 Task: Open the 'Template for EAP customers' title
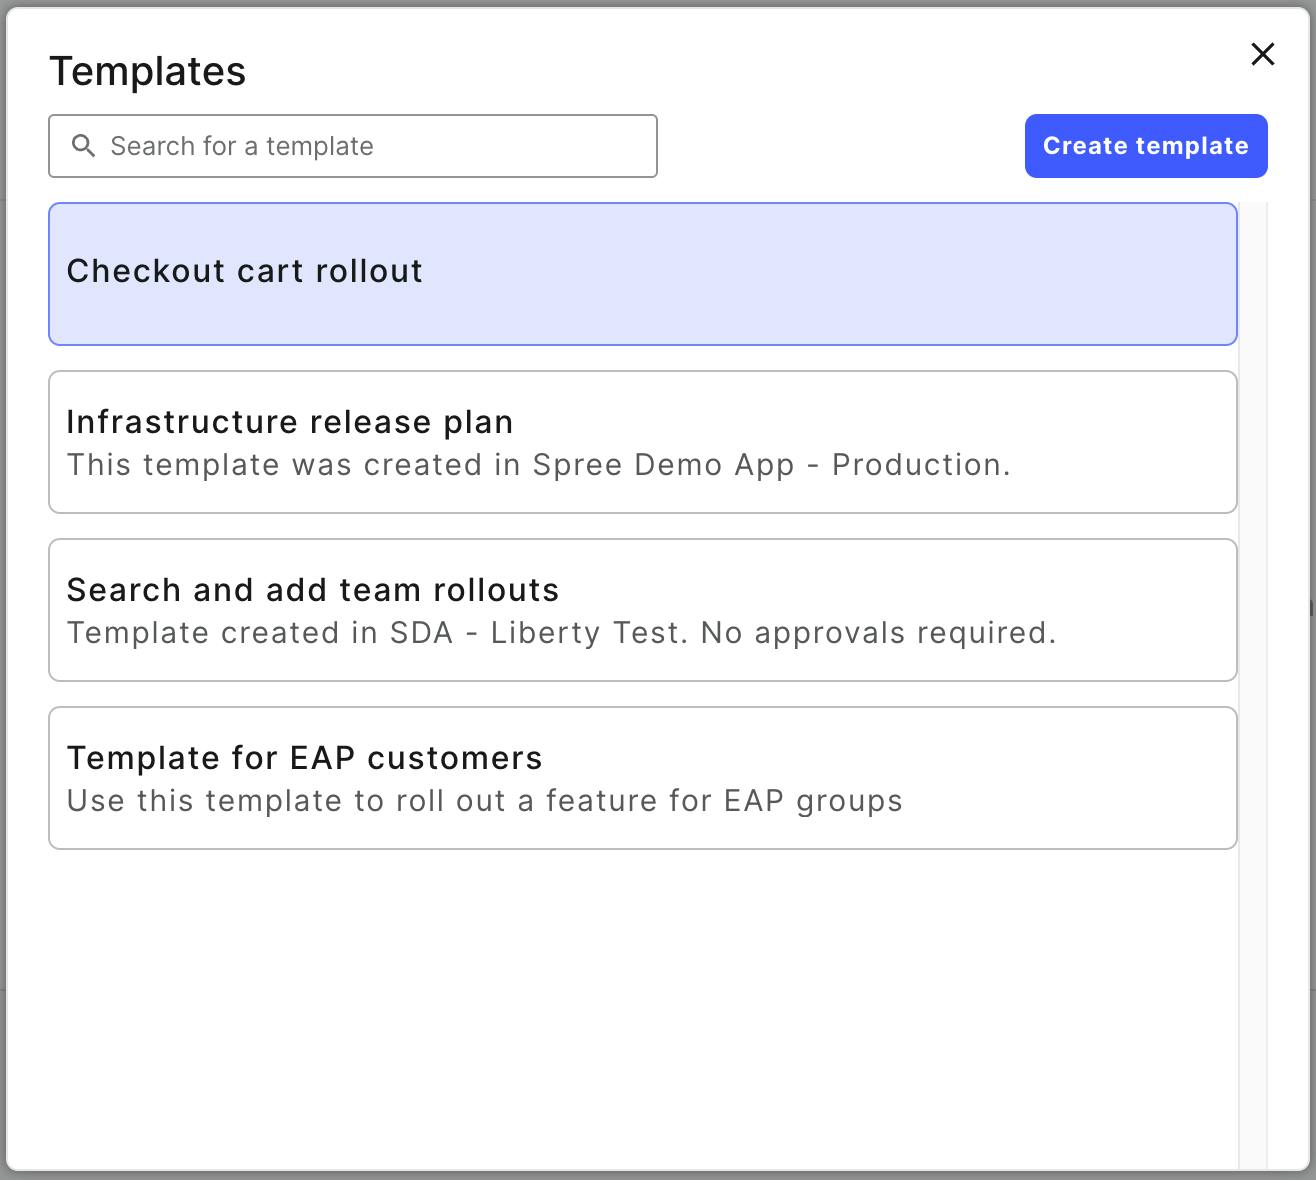pos(304,758)
